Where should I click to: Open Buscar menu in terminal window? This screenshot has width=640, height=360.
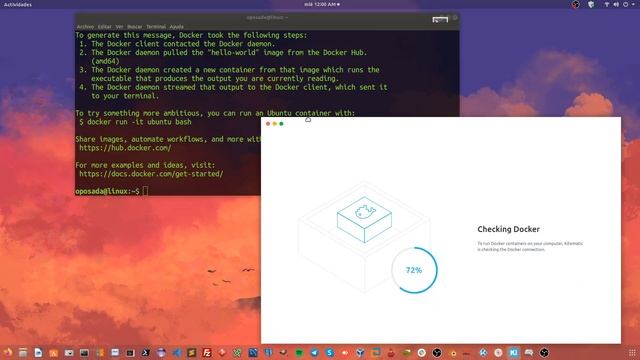point(135,27)
